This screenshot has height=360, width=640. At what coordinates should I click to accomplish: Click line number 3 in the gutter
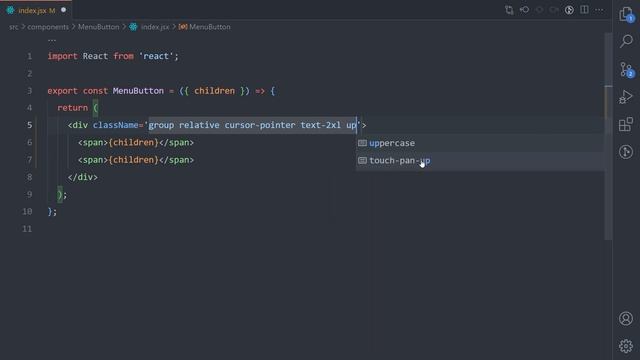(x=29, y=91)
